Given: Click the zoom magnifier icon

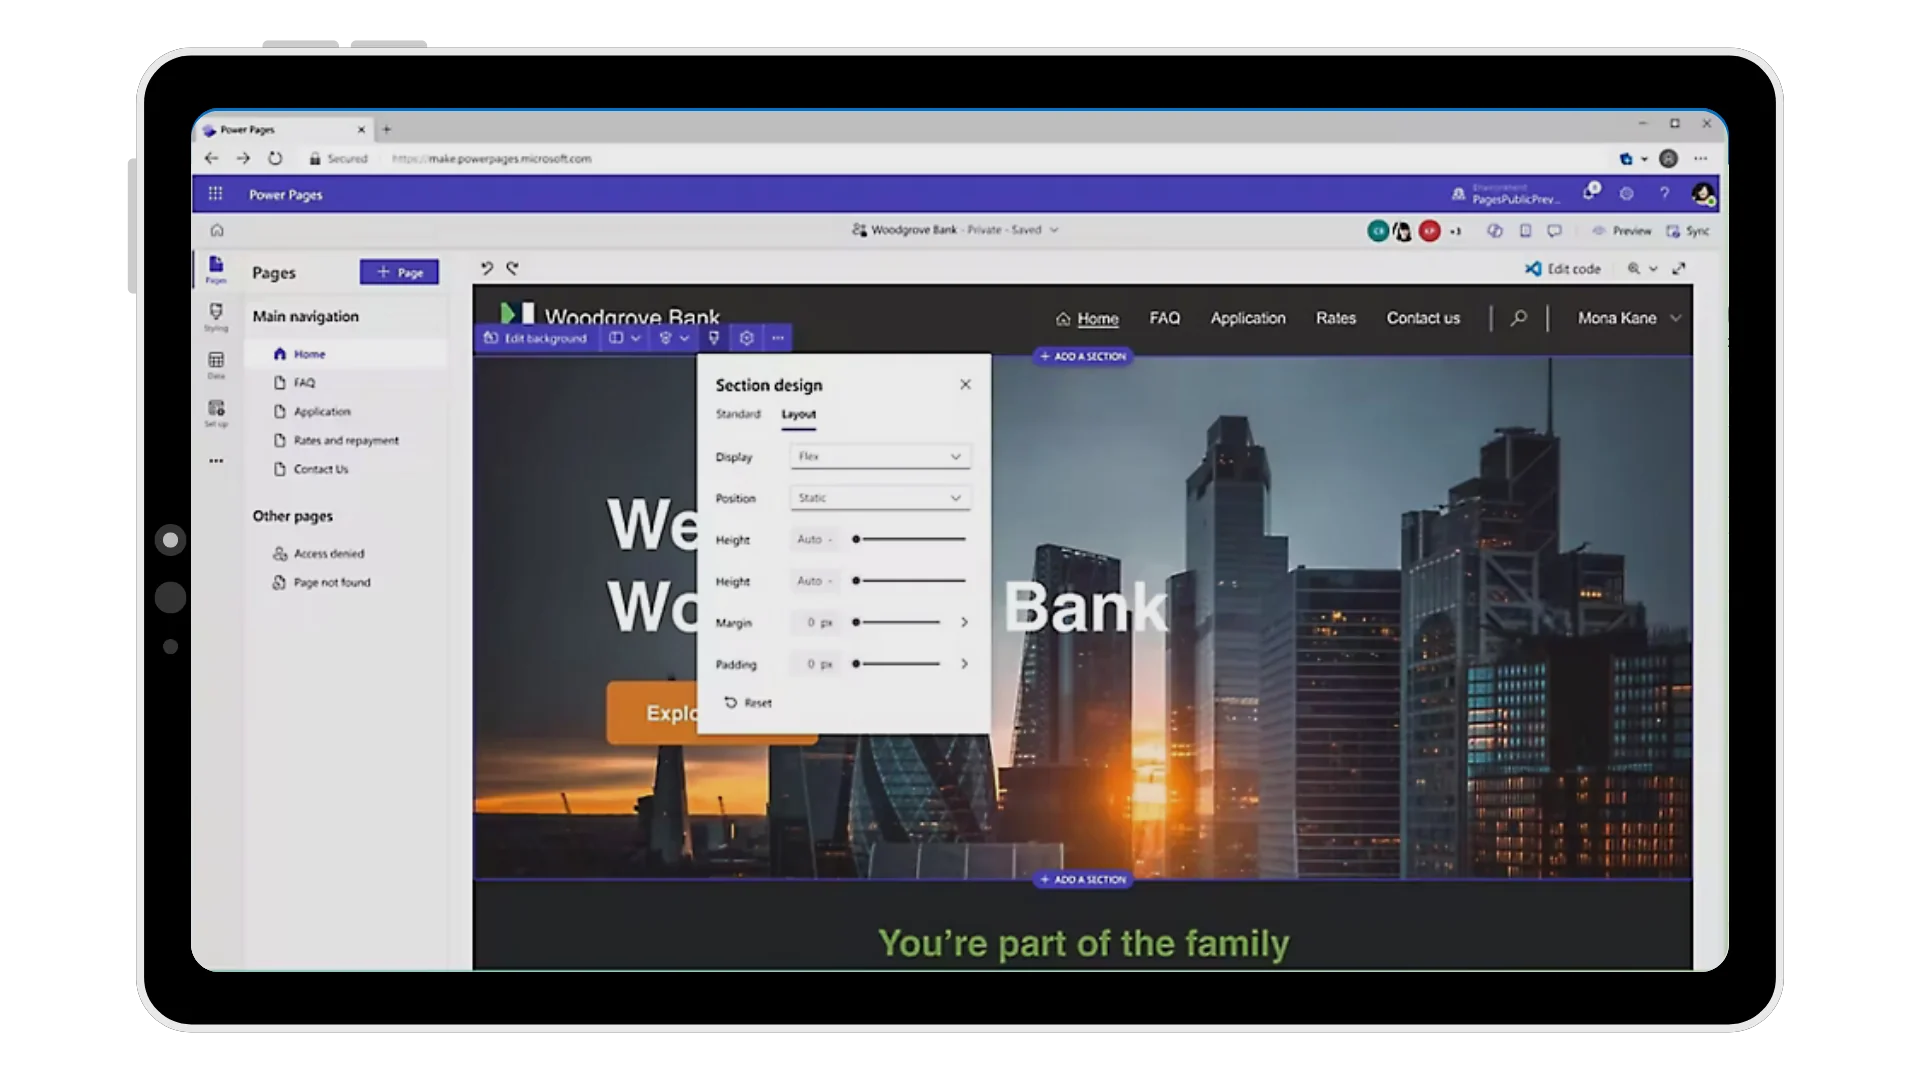Looking at the screenshot, I should (1634, 268).
